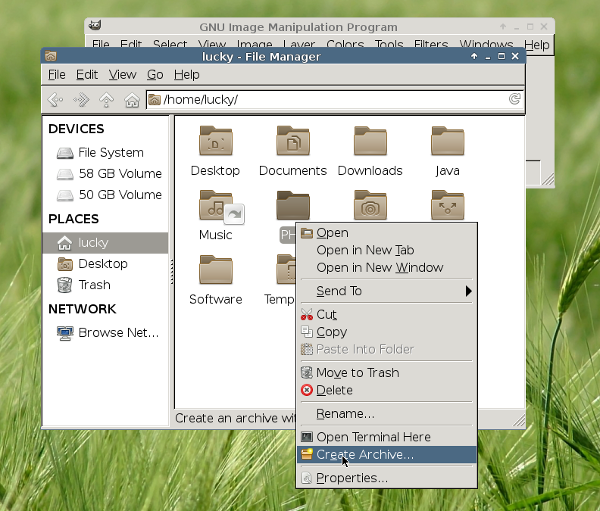Open the View menu in File Manager
Screen dimensions: 600x511
pos(122,75)
